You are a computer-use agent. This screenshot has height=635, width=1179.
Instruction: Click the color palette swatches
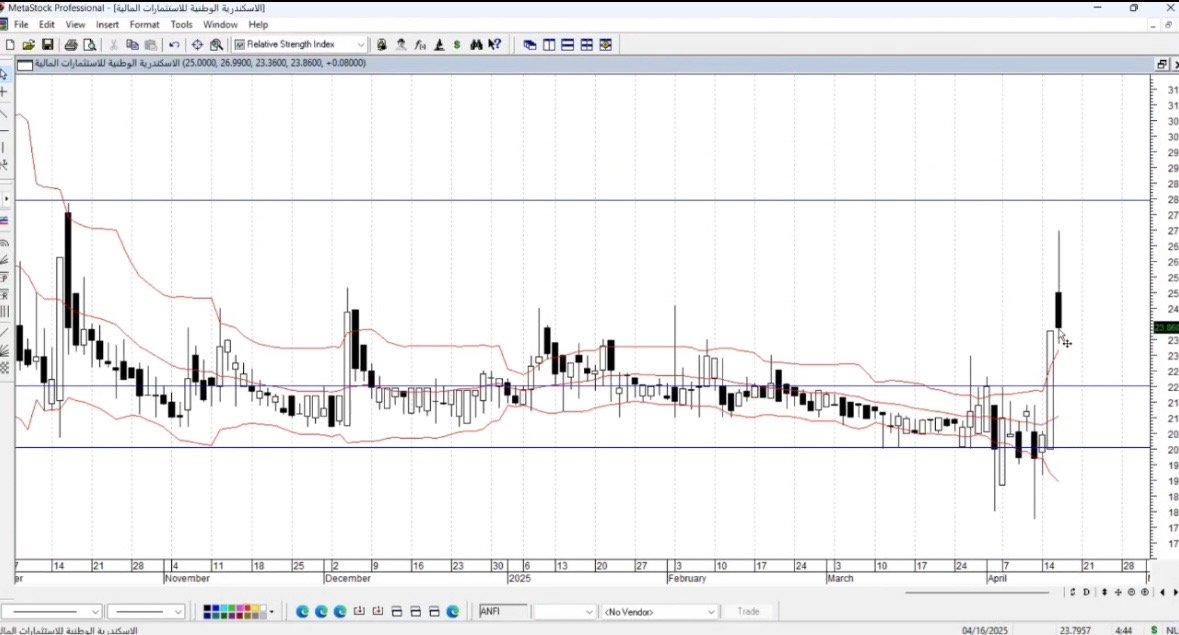(x=234, y=611)
